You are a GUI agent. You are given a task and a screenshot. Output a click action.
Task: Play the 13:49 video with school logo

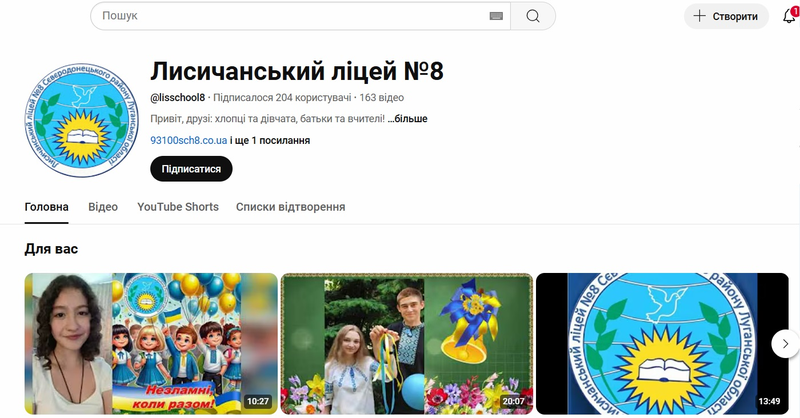coord(662,343)
